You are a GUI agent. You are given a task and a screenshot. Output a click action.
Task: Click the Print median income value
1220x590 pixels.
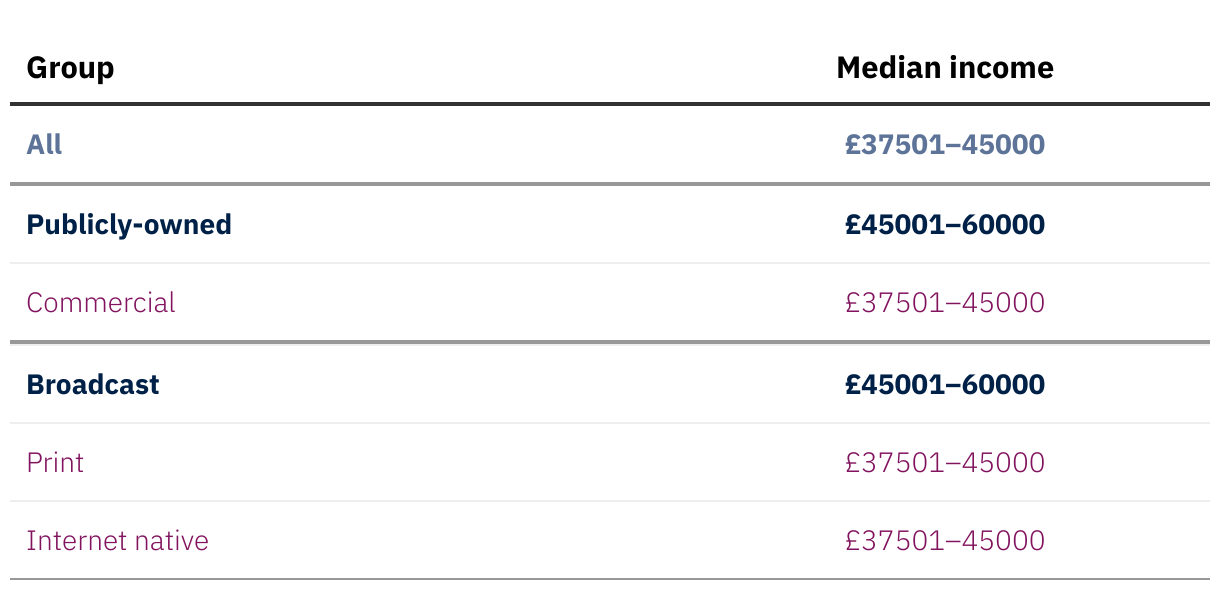coord(944,463)
